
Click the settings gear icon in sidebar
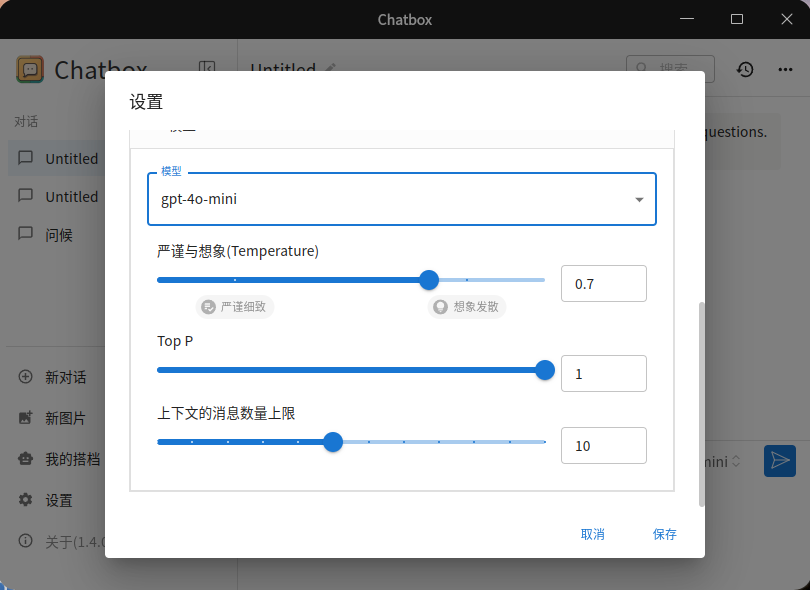(25, 500)
